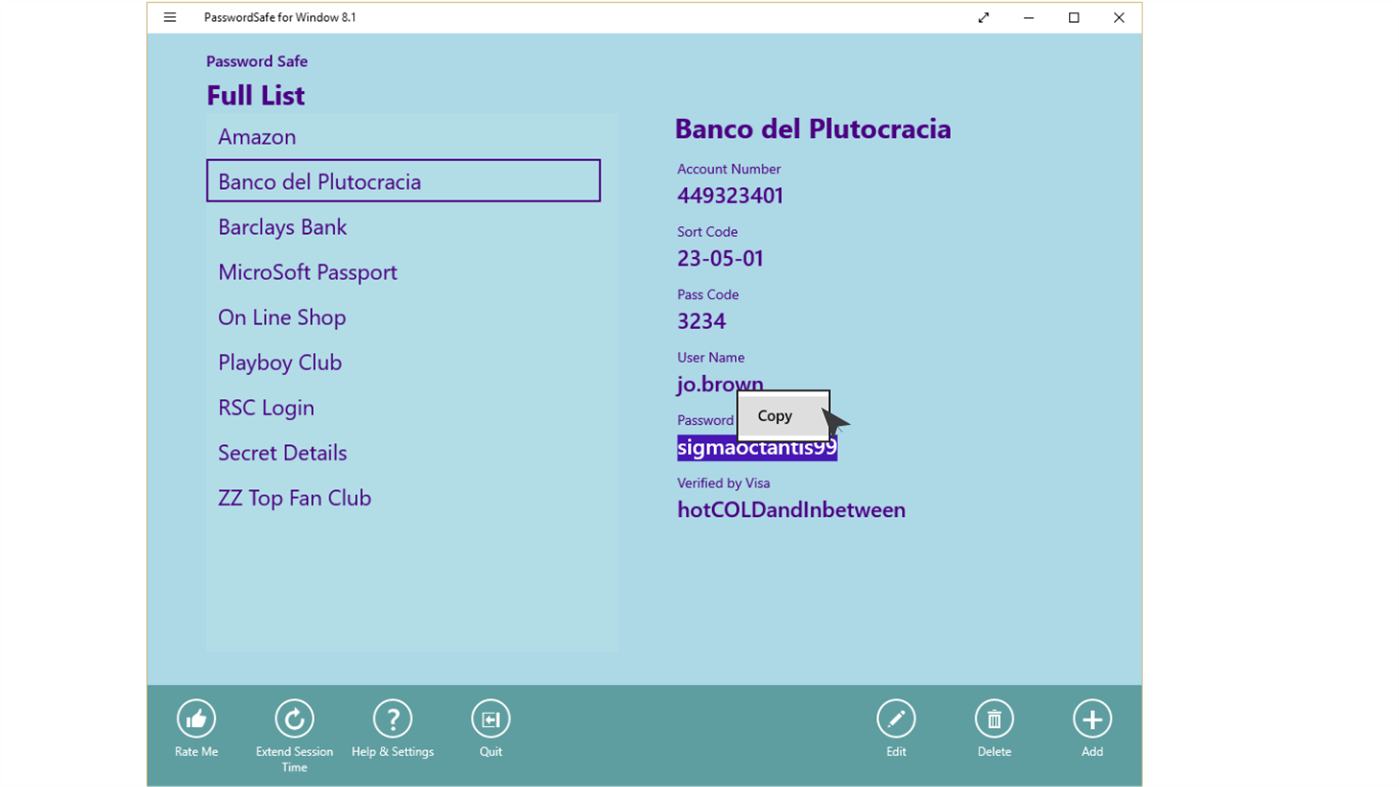The height and width of the screenshot is (787, 1399).
Task: Open Help & Settings
Action: tap(392, 717)
